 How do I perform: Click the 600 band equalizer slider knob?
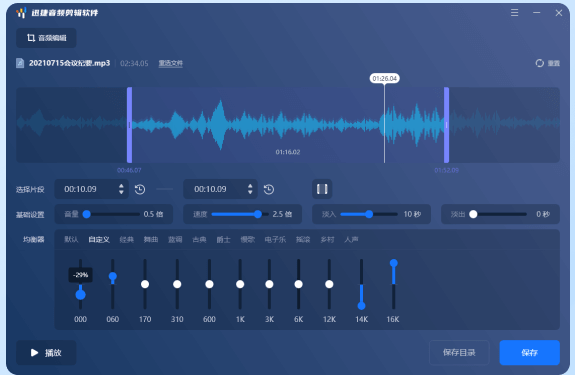tap(209, 284)
